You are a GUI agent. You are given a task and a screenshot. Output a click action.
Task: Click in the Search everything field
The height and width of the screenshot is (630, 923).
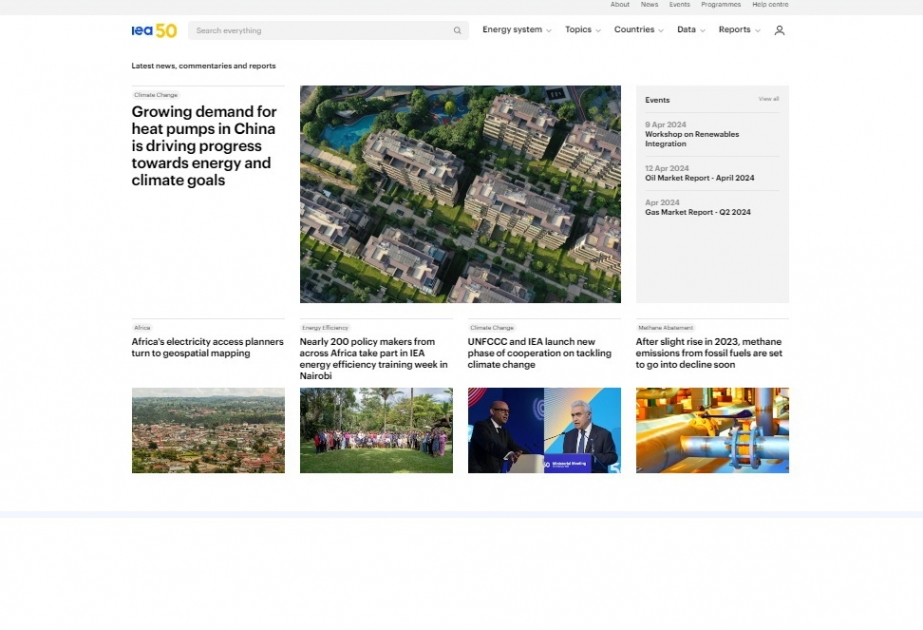coord(320,31)
